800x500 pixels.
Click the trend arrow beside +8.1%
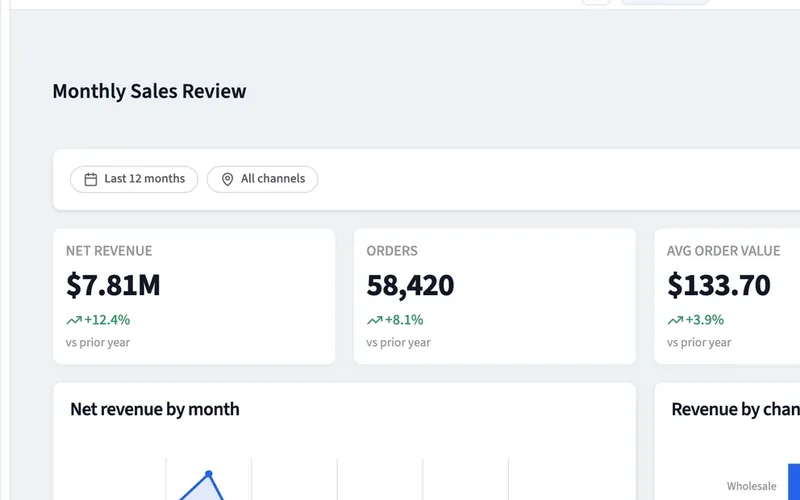374,320
